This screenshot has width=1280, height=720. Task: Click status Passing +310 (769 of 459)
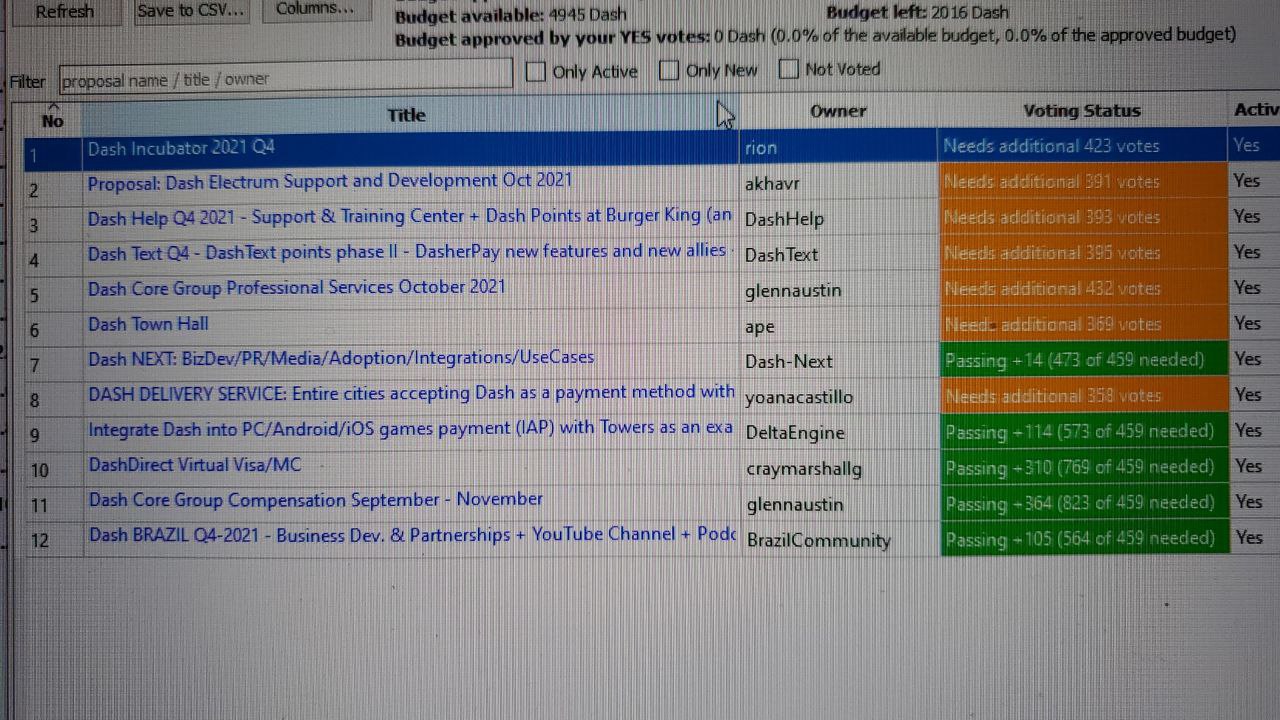[1084, 467]
